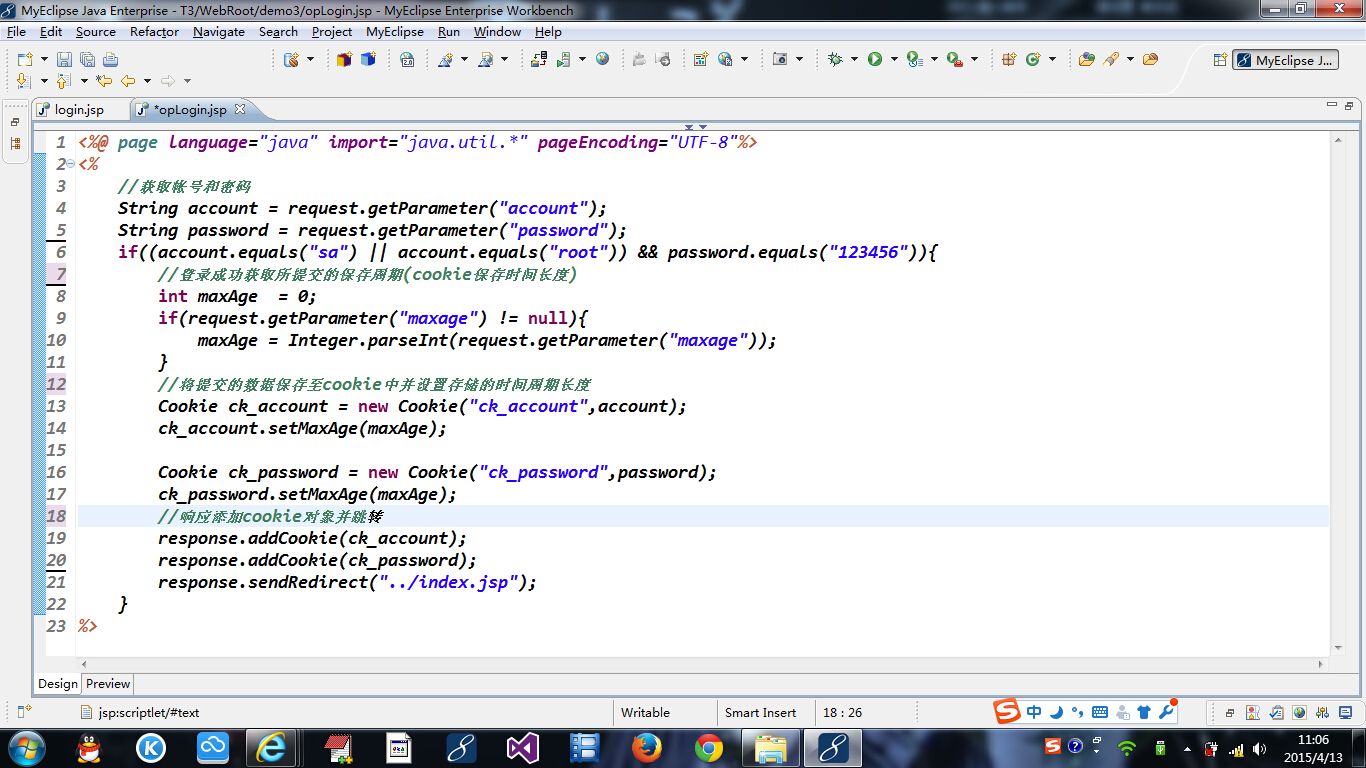The width and height of the screenshot is (1366, 768).
Task: Click line 21 sendRedirect code
Action: coord(347,583)
